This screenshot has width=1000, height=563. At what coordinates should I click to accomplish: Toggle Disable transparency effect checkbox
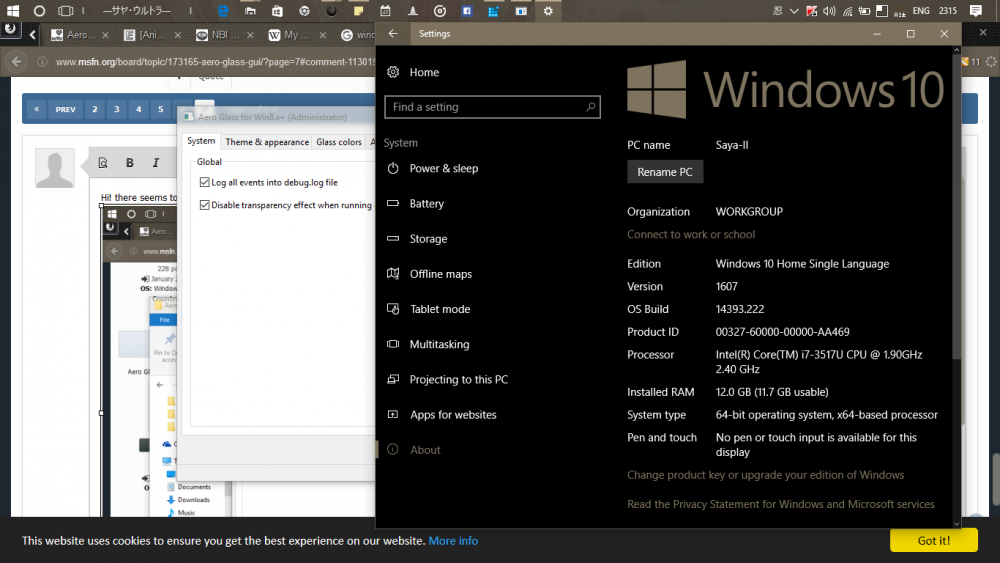click(x=204, y=205)
